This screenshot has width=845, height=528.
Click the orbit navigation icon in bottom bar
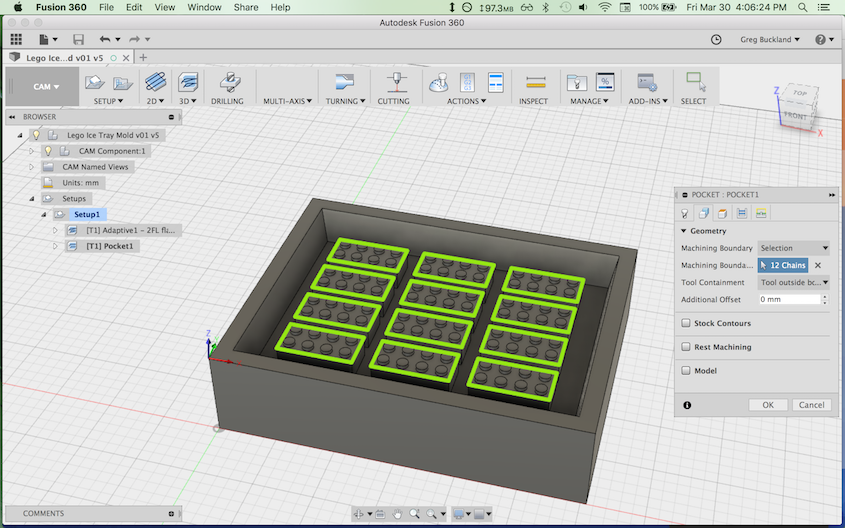358,514
